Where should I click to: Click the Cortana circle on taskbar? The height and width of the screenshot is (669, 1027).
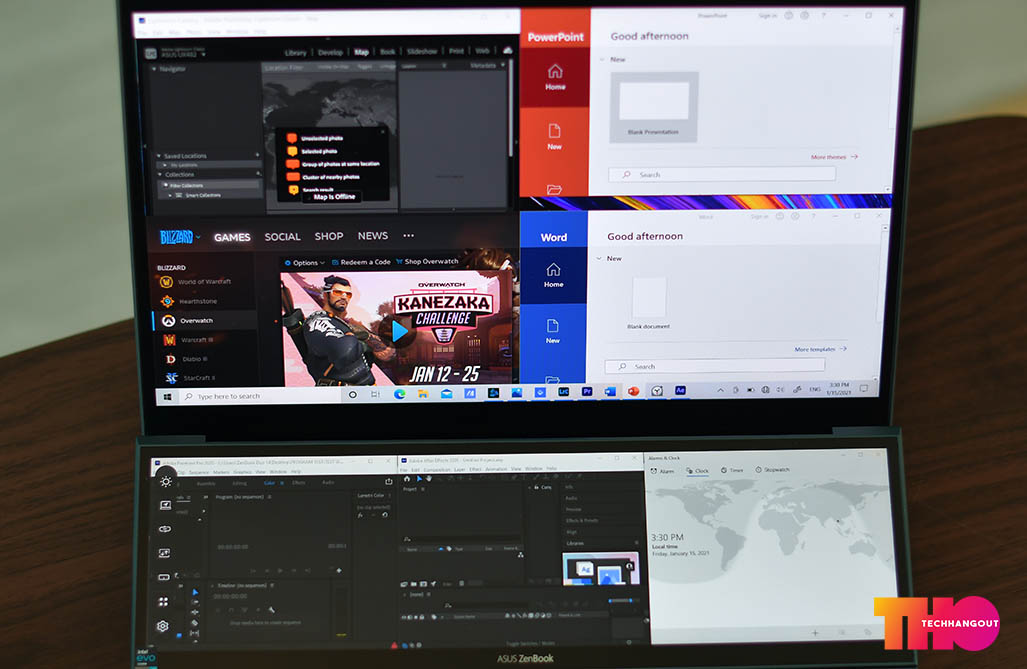tap(352, 394)
